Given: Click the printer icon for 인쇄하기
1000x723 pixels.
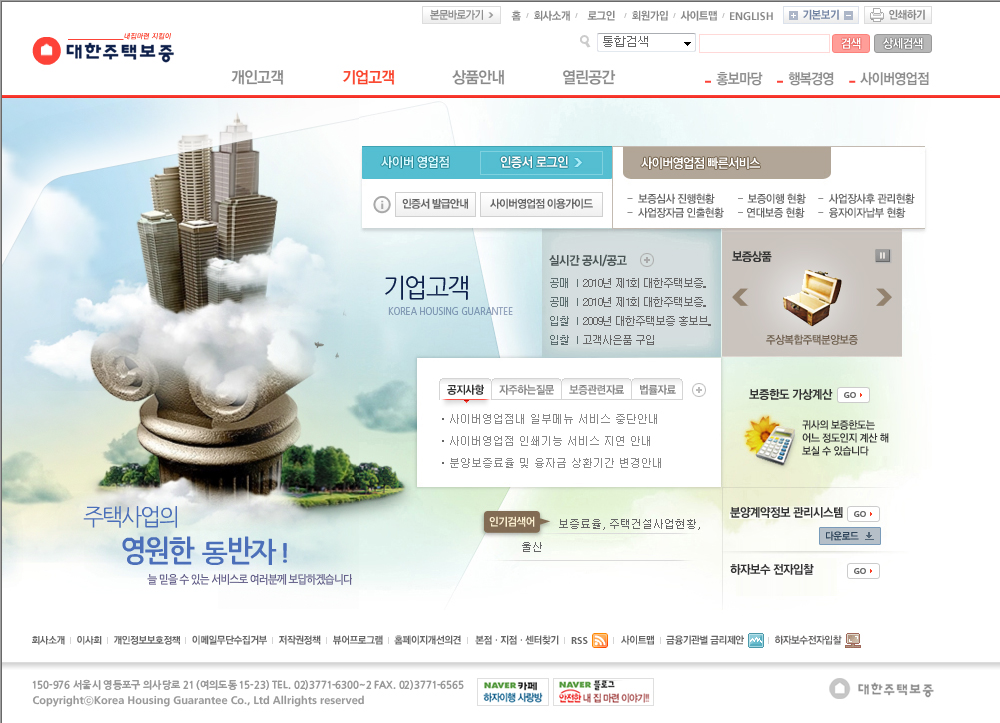Looking at the screenshot, I should [877, 15].
